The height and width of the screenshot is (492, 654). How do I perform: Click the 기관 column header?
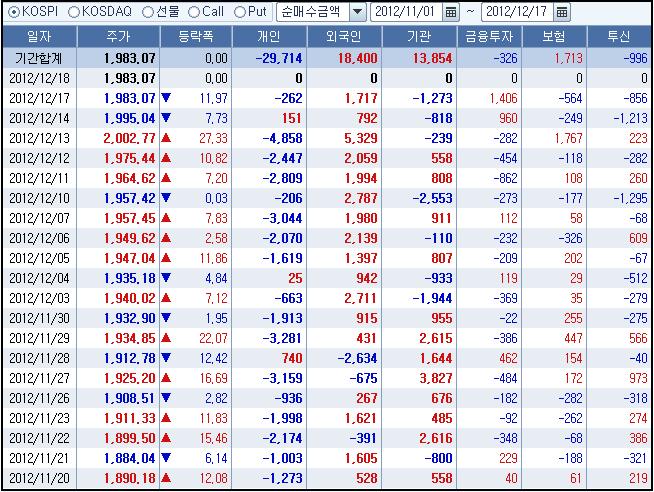(419, 37)
